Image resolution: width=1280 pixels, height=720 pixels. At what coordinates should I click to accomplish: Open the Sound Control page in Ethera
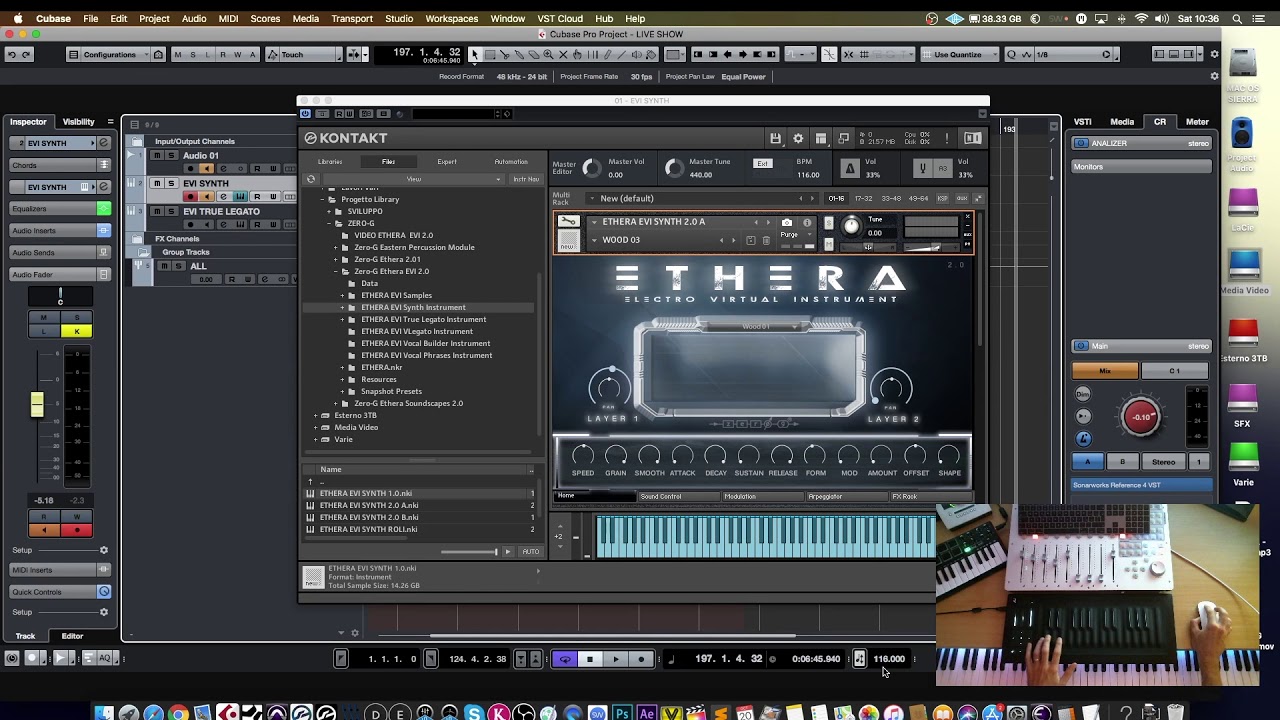click(x=661, y=497)
